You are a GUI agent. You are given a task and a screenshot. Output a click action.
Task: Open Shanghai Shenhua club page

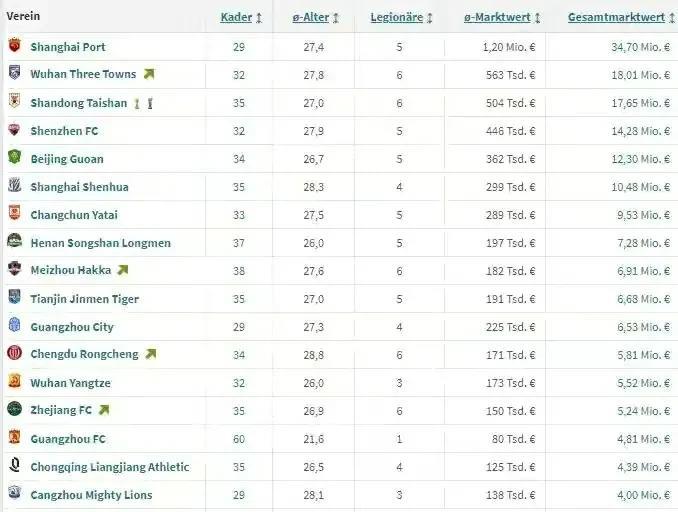point(80,187)
